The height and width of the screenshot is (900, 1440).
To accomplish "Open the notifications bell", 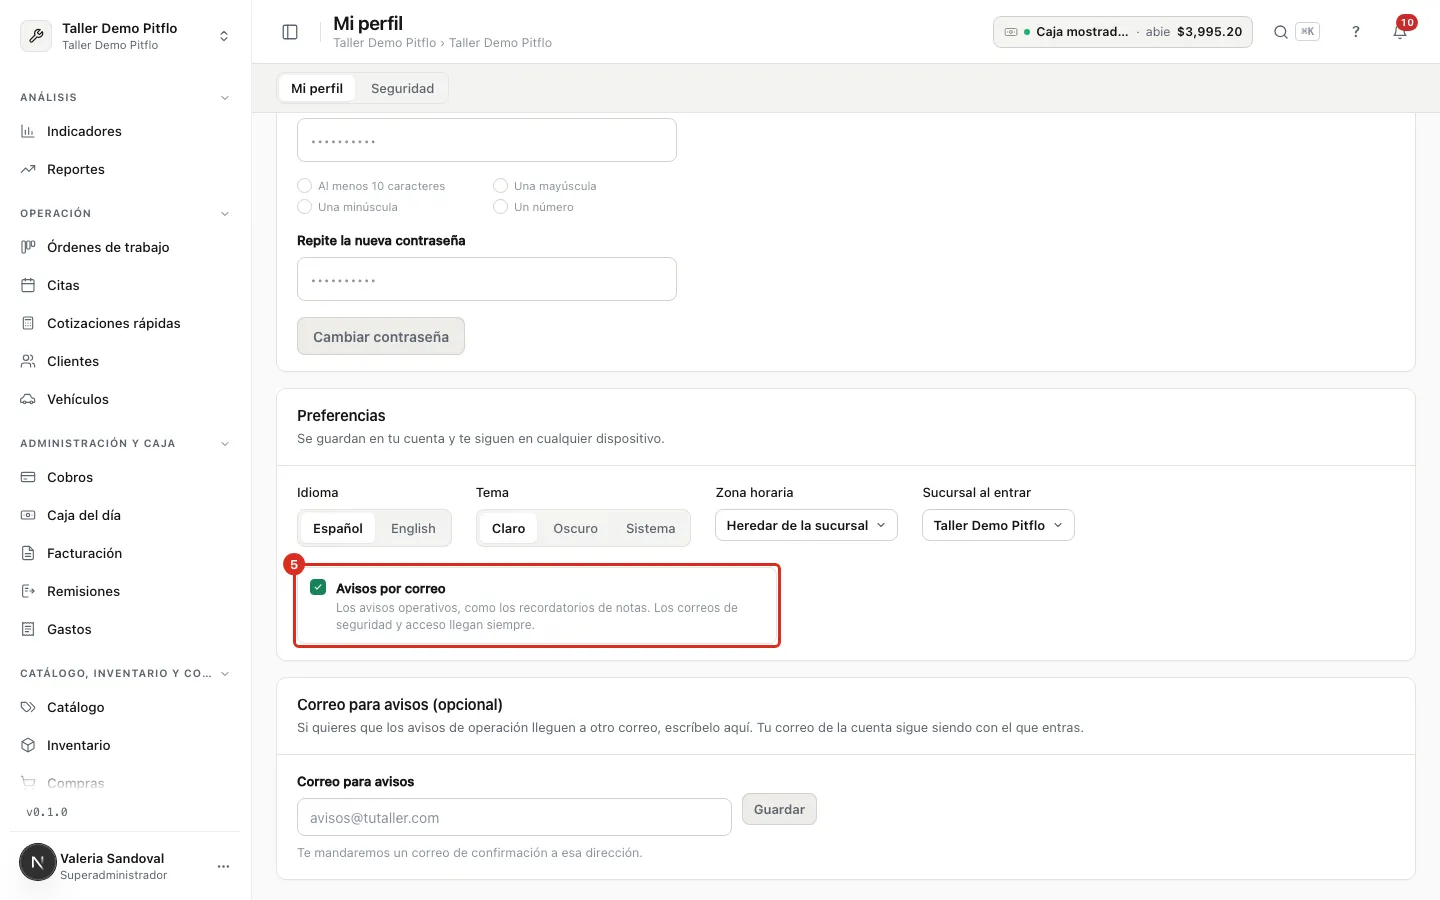I will point(1400,32).
